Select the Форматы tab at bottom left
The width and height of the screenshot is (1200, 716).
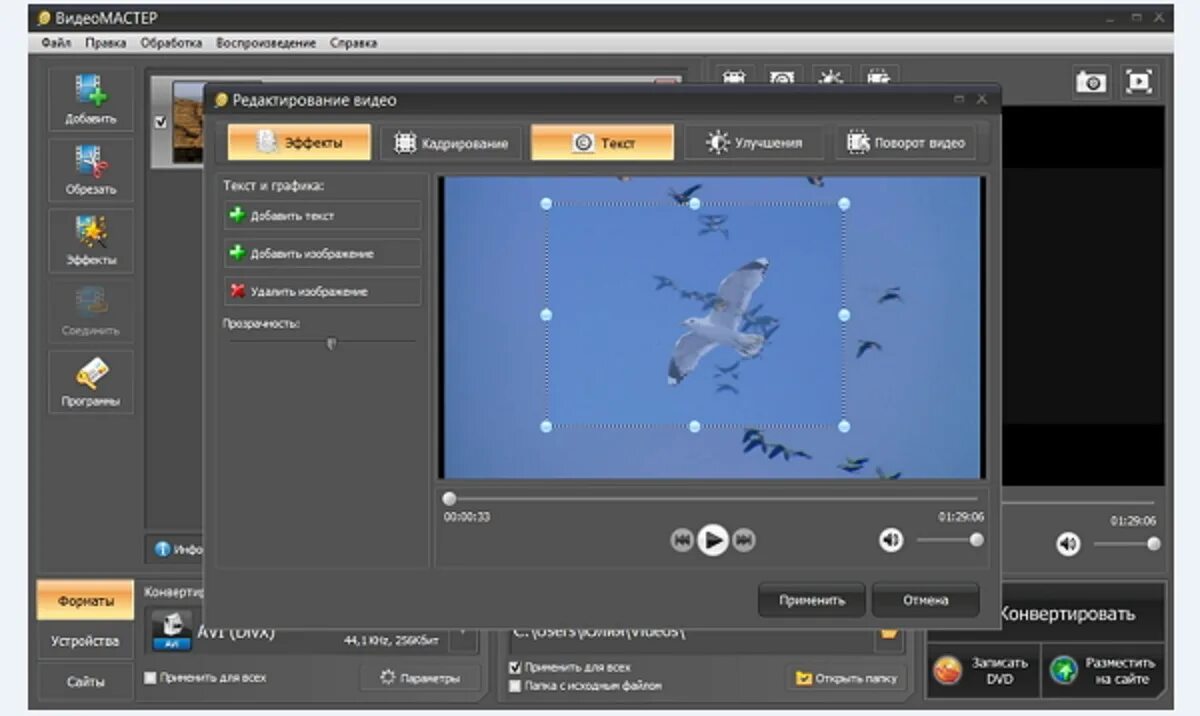85,601
